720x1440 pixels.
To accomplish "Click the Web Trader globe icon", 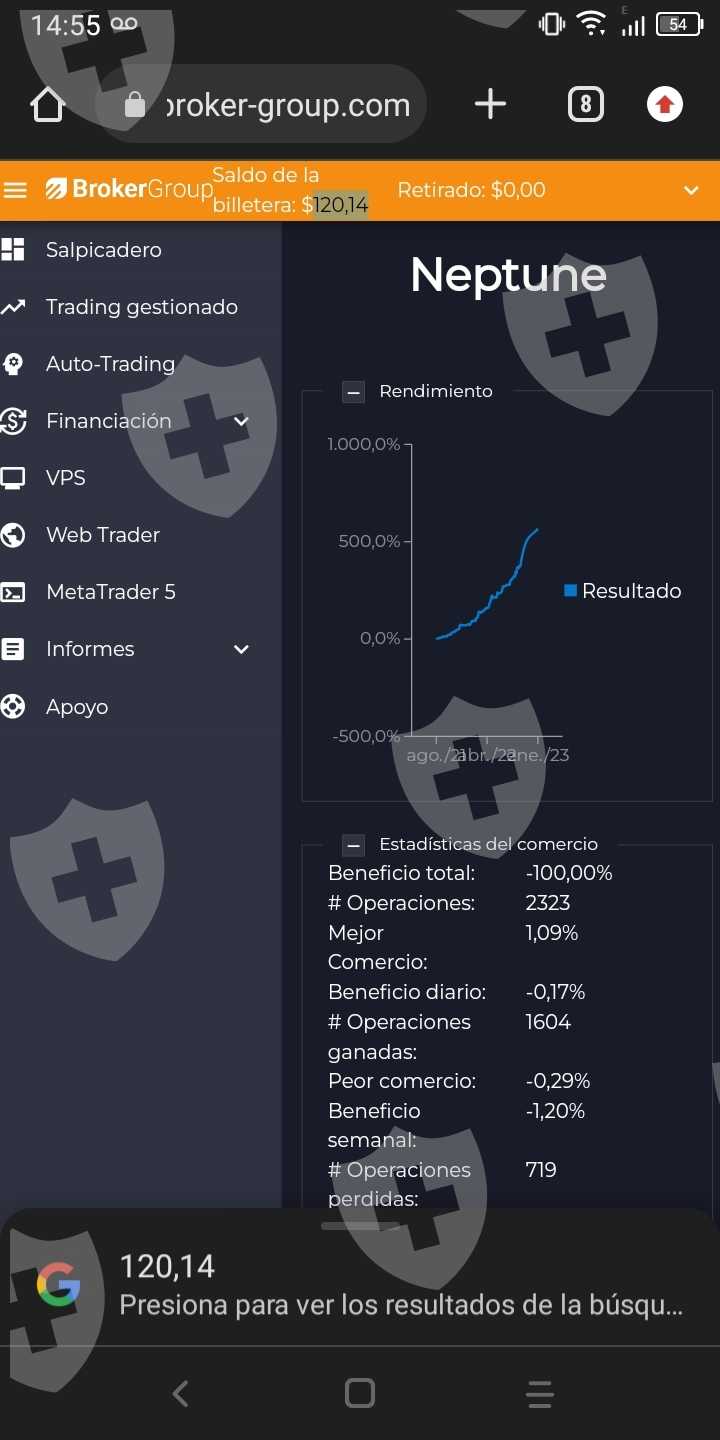I will (x=13, y=535).
